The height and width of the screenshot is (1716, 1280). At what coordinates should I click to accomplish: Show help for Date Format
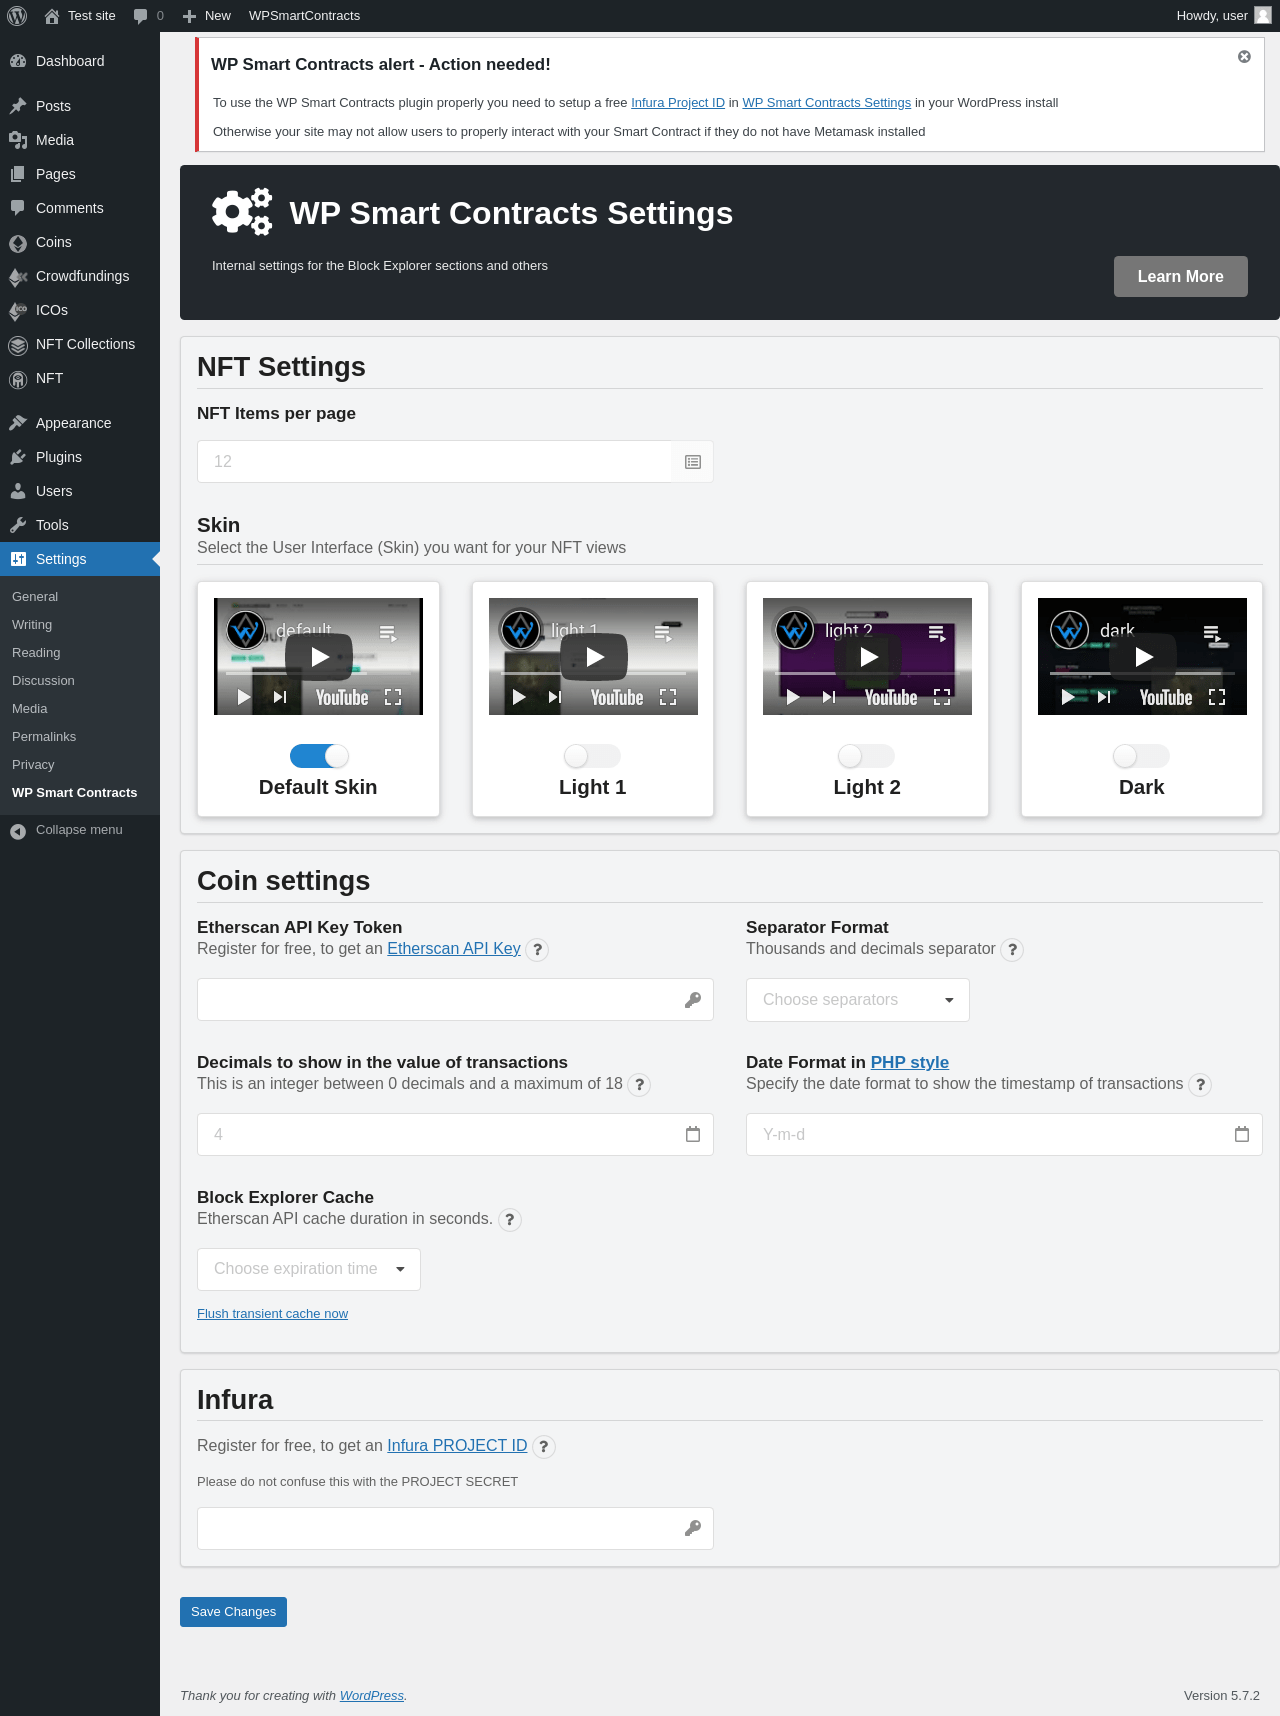pos(1200,1085)
